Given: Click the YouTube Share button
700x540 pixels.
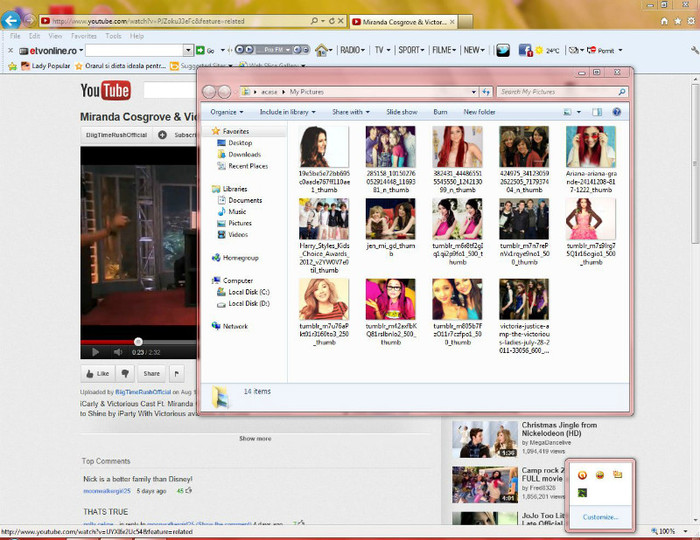Looking at the screenshot, I should (151, 374).
